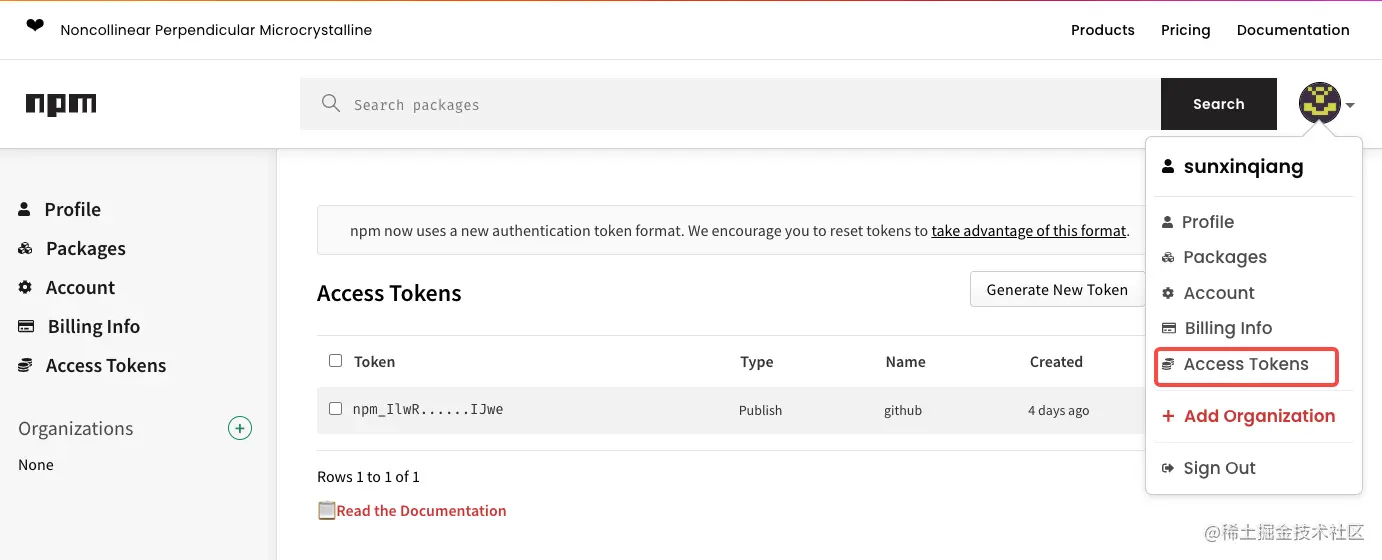Viewport: 1382px width, 560px height.
Task: Click the search magnifier icon
Action: (x=331, y=103)
